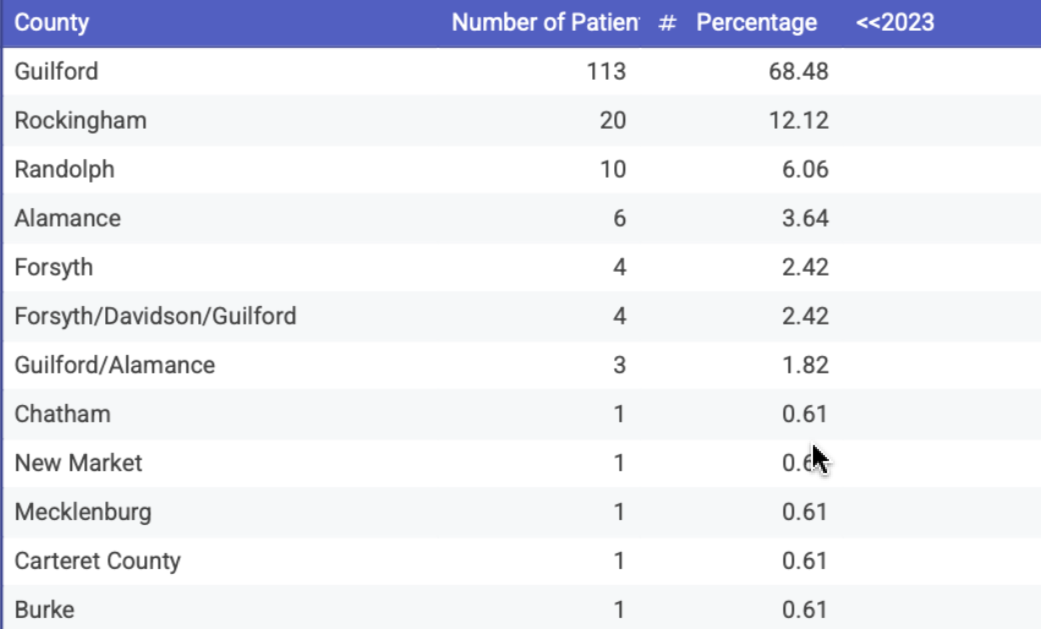This screenshot has height=629, width=1041.
Task: Select the Mecklenburg county cell
Action: click(x=83, y=512)
